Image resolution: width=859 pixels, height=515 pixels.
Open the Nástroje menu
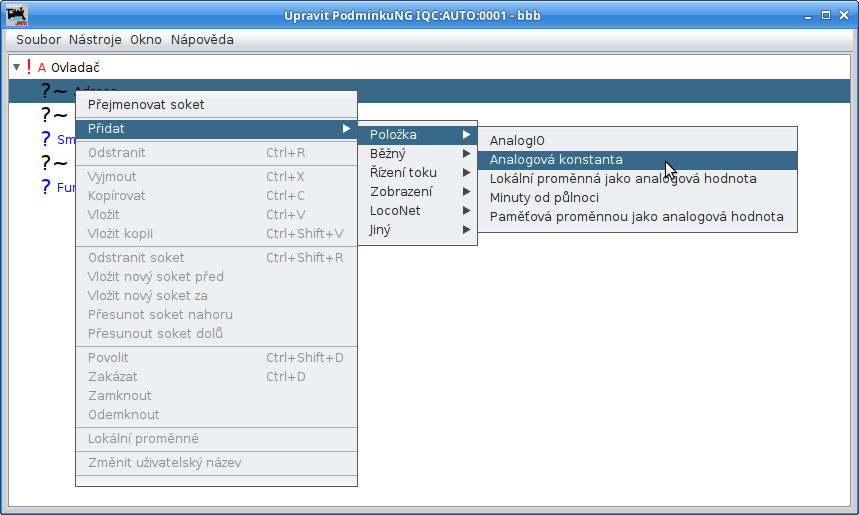(95, 39)
